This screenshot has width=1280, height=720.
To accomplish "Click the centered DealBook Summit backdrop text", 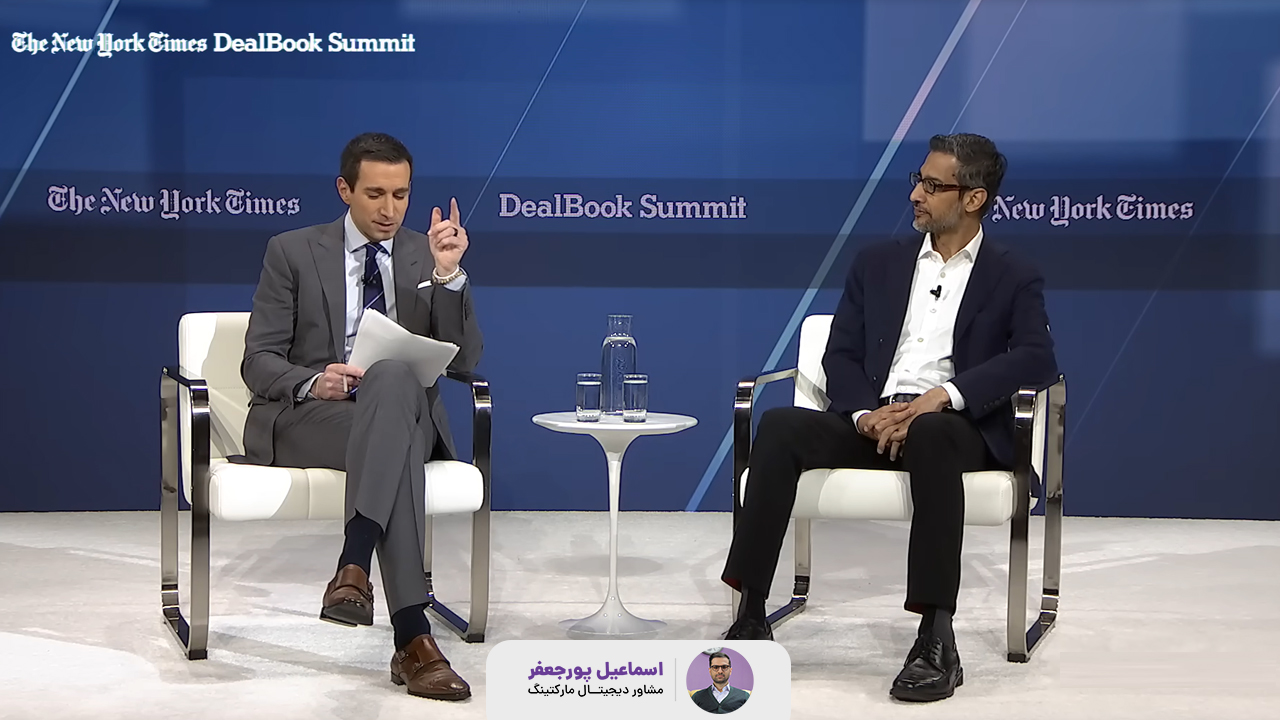I will tap(622, 207).
